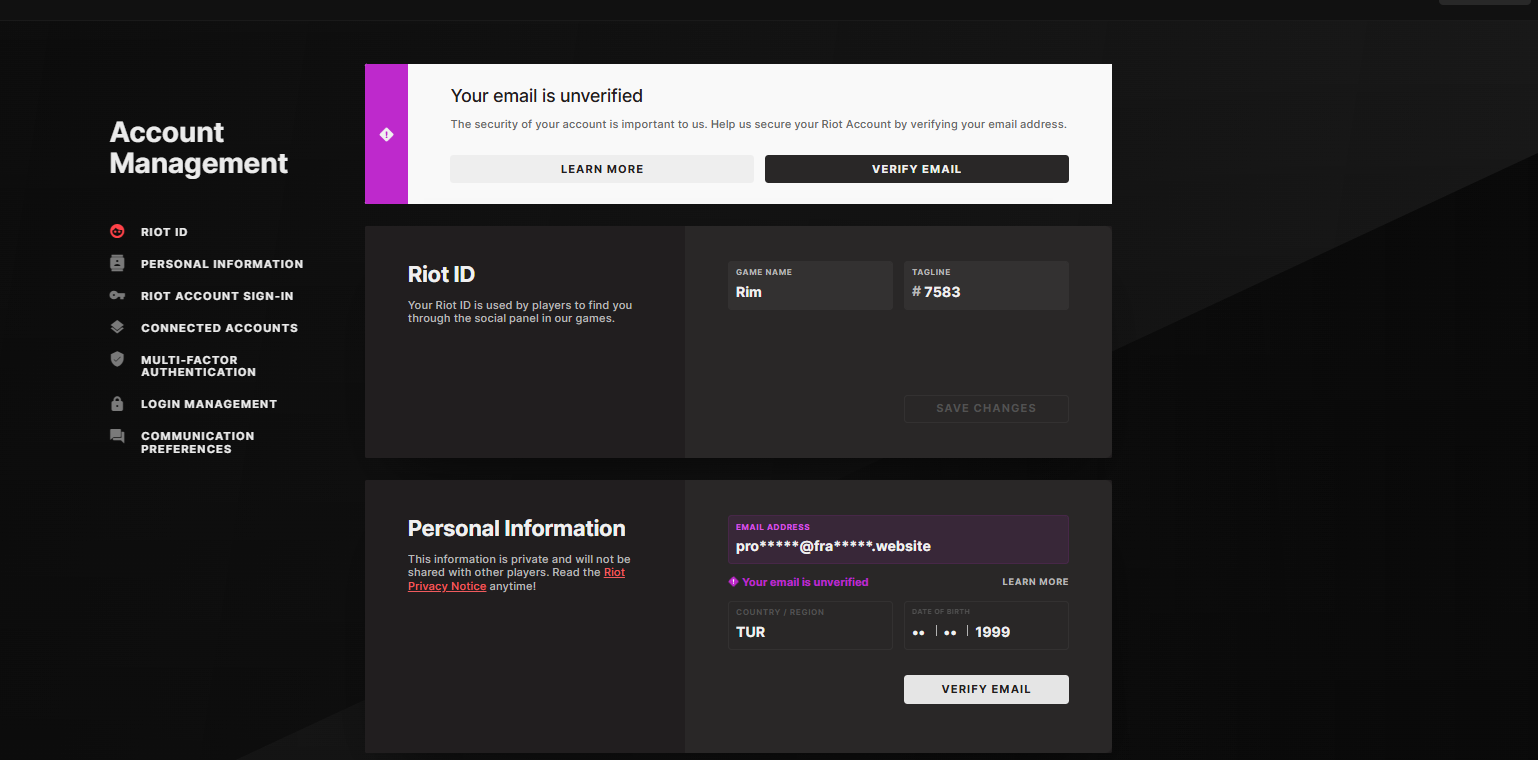Click the black Verify Email banner button
This screenshot has width=1538, height=760.
(917, 169)
